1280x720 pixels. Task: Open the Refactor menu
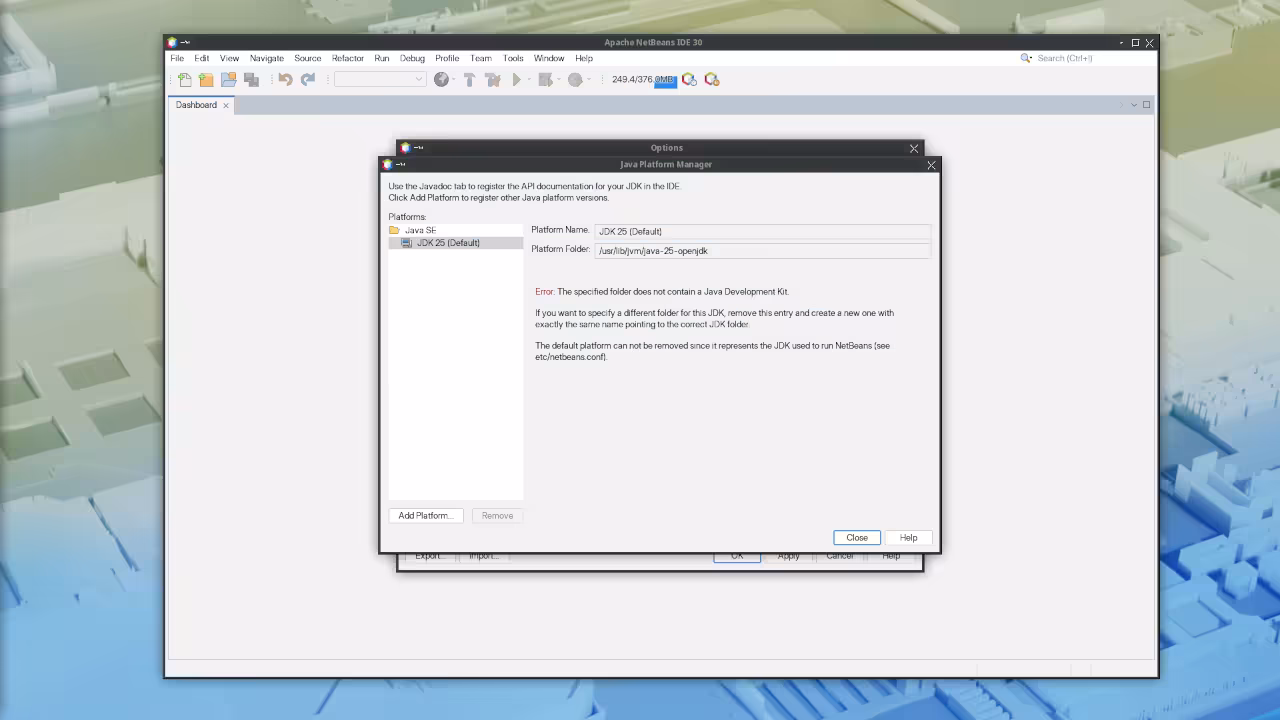coord(348,58)
